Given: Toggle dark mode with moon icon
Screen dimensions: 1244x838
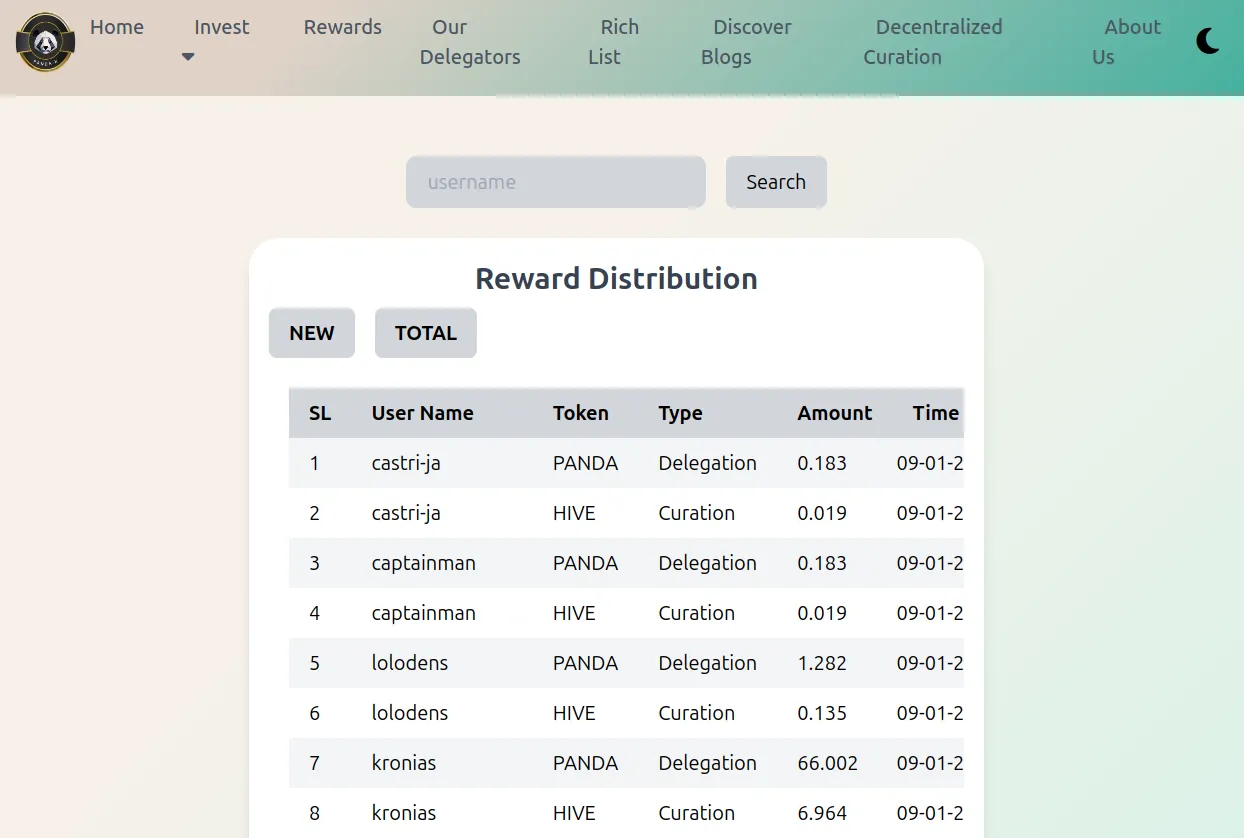Looking at the screenshot, I should point(1208,41).
